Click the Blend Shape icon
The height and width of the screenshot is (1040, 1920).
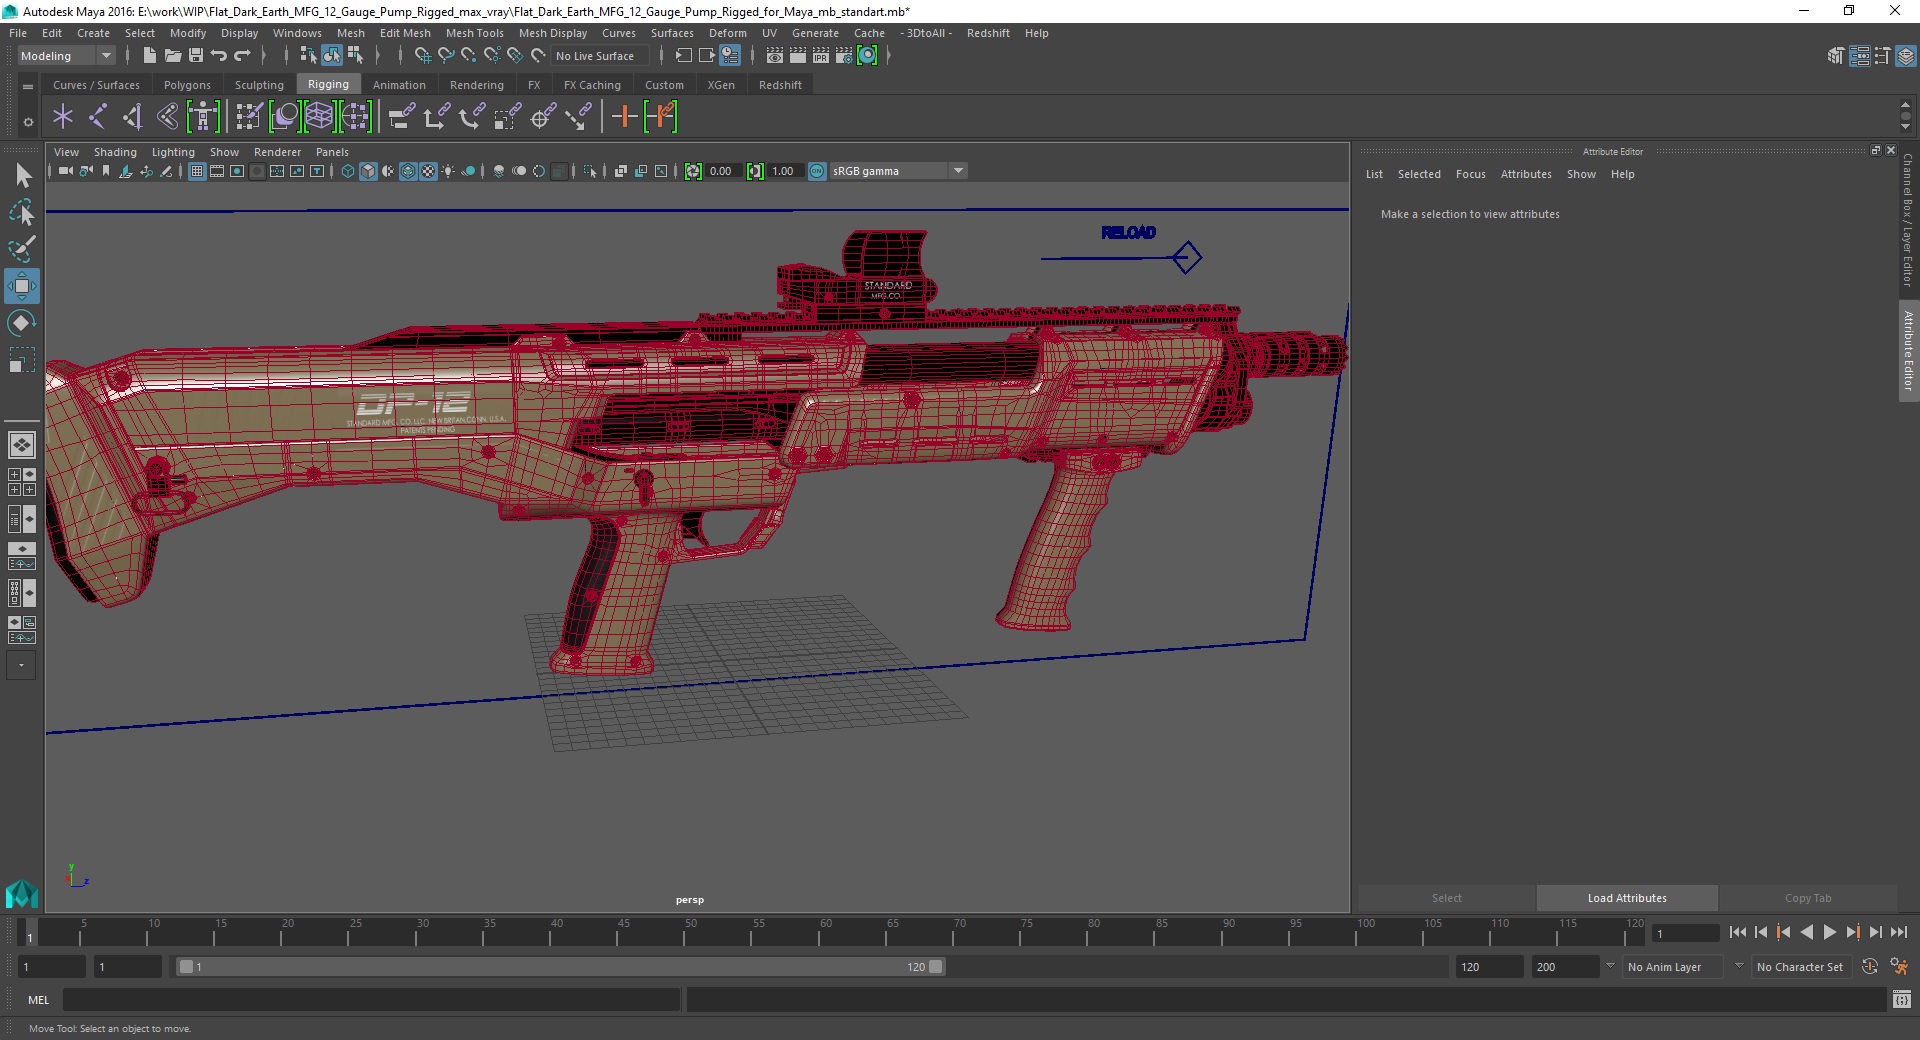pyautogui.click(x=284, y=117)
